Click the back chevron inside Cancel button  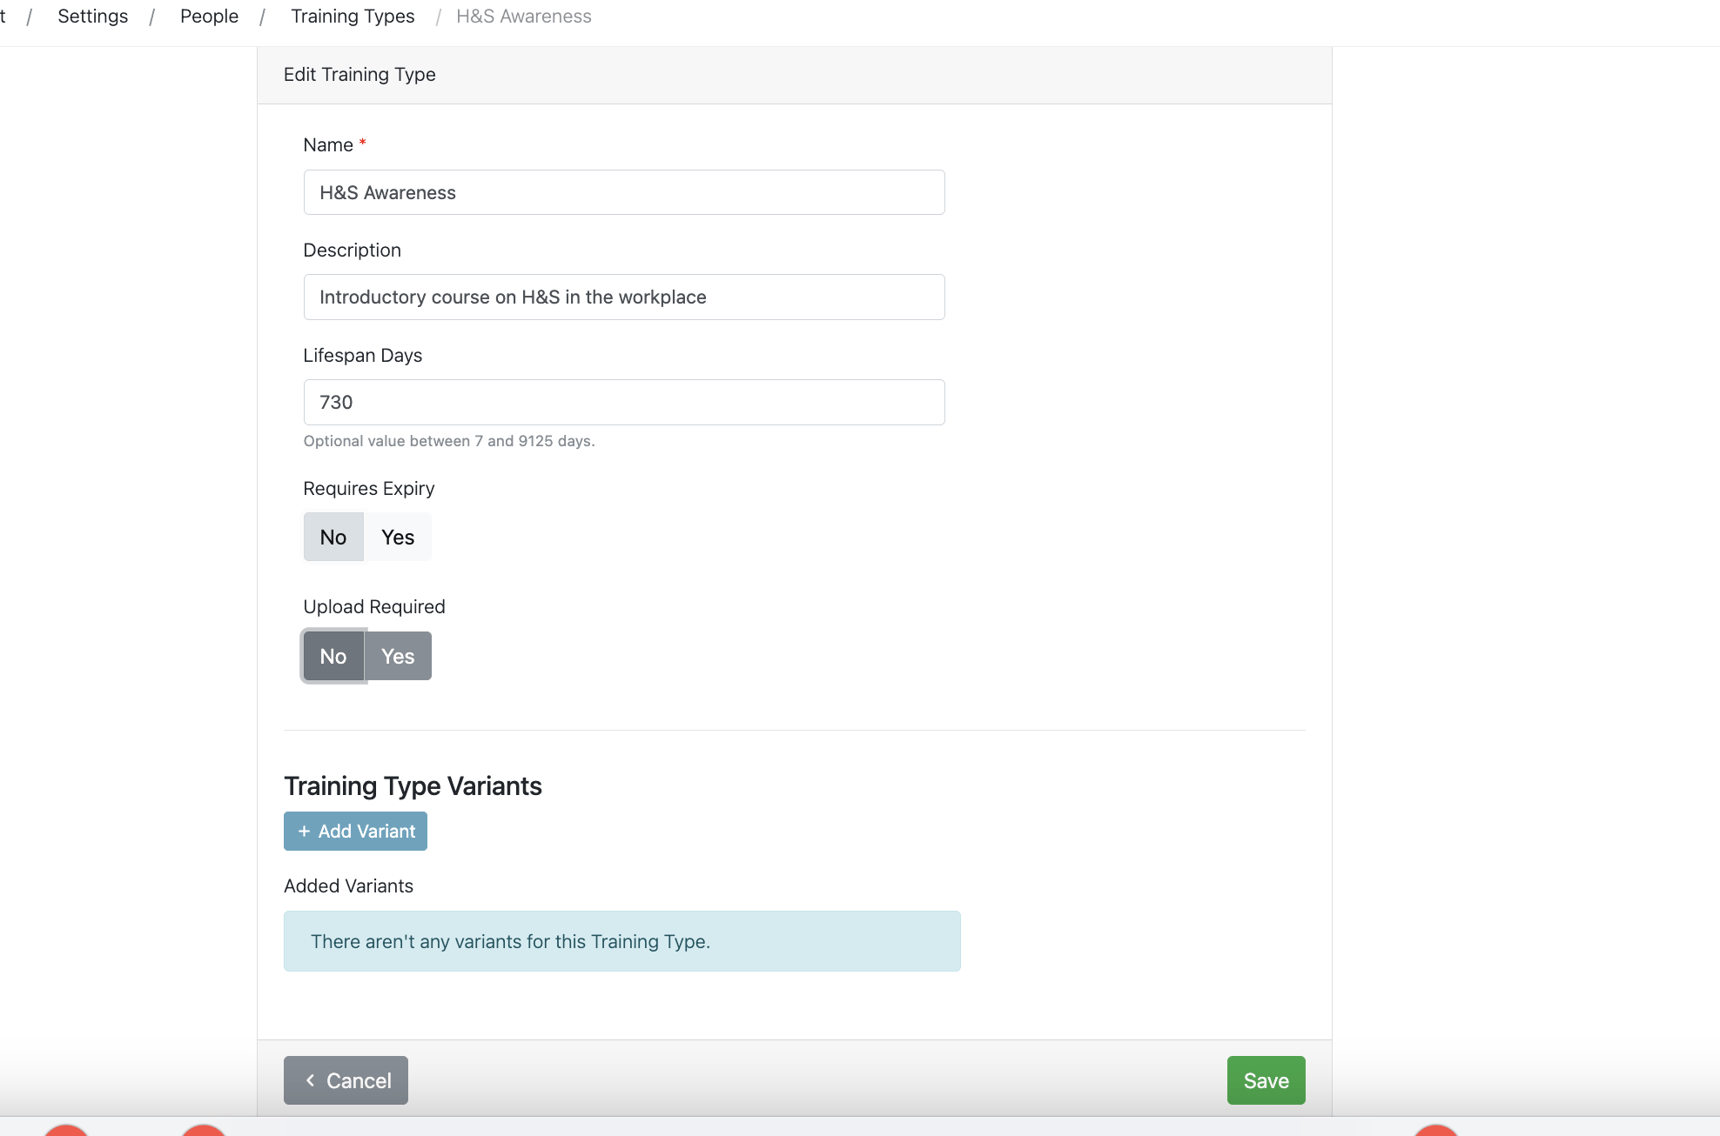coord(312,1080)
